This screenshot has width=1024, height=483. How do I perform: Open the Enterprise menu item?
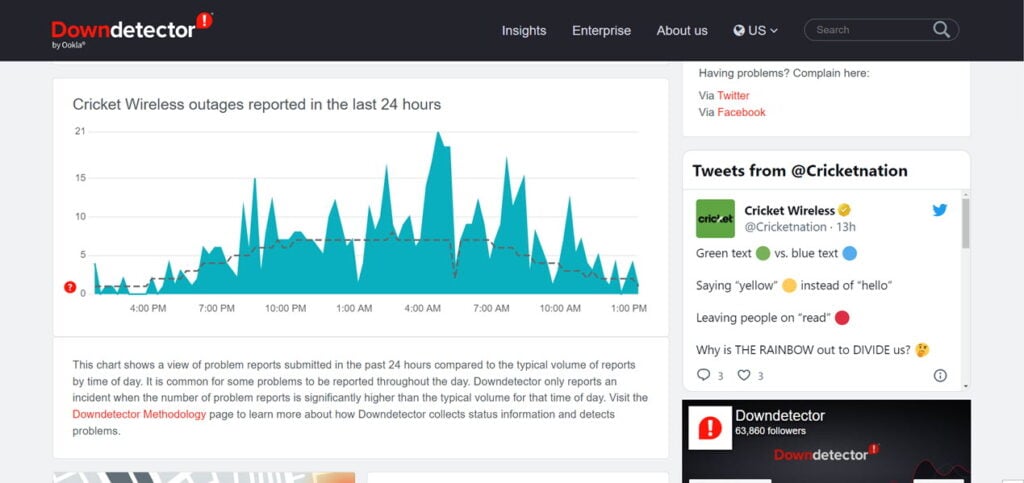[601, 31]
